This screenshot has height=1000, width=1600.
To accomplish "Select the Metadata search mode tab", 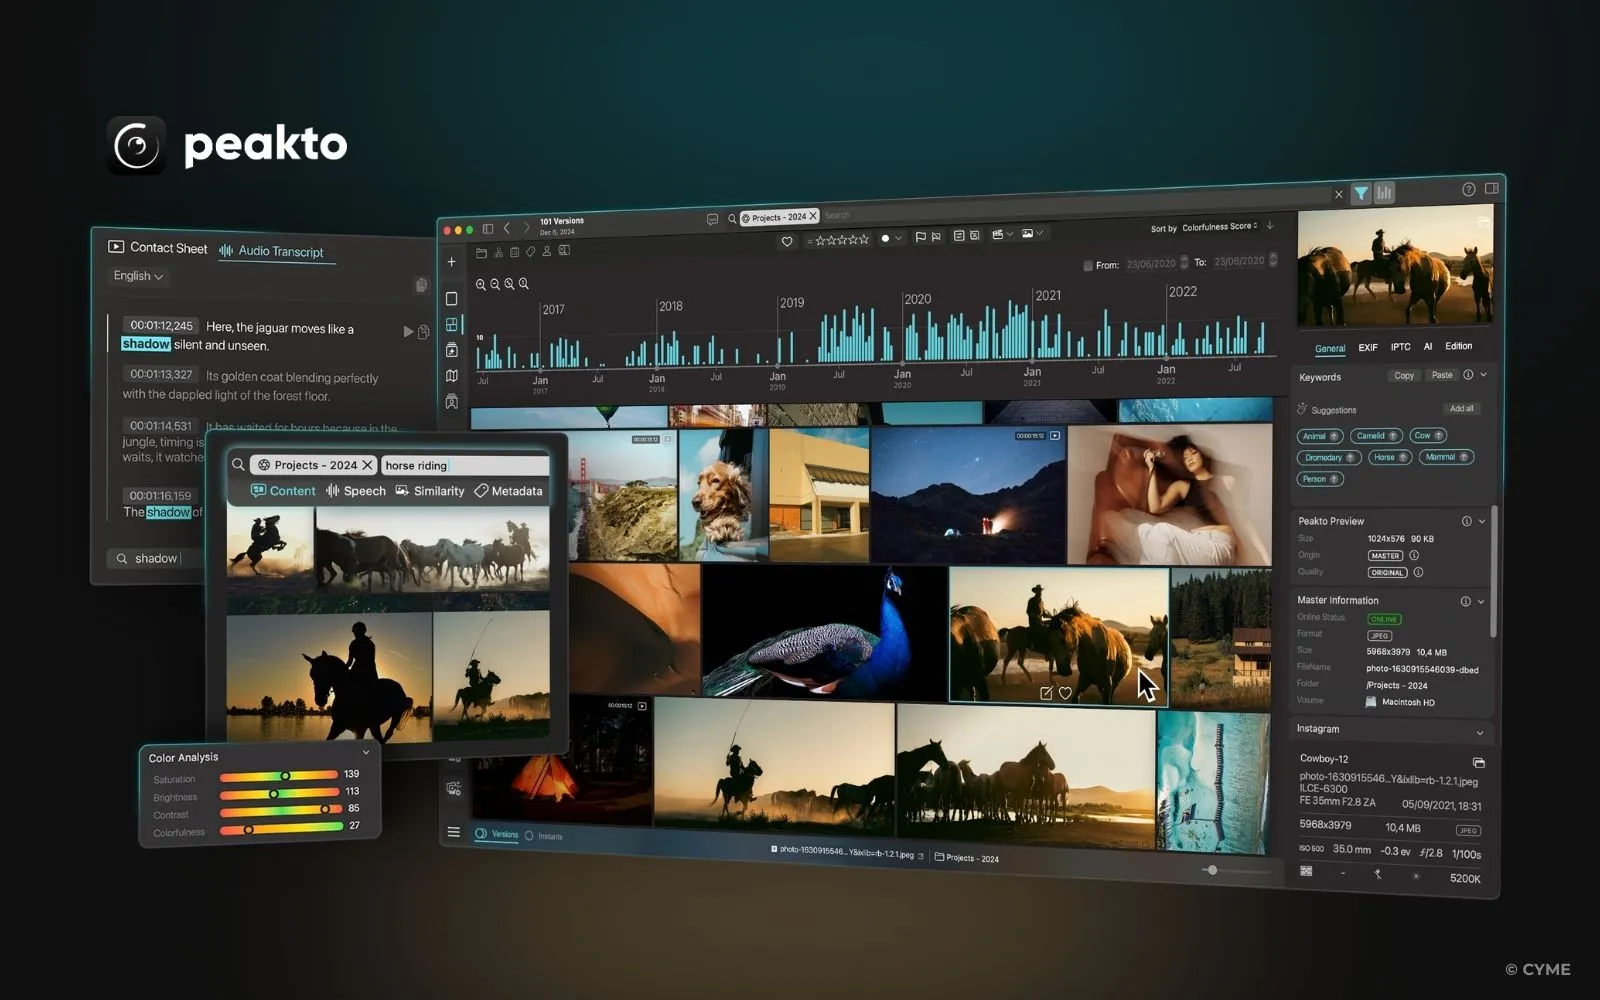I will [508, 491].
